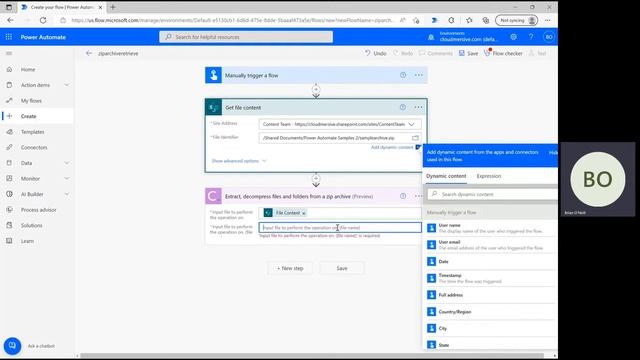Open My flows in sidebar

coord(31,100)
